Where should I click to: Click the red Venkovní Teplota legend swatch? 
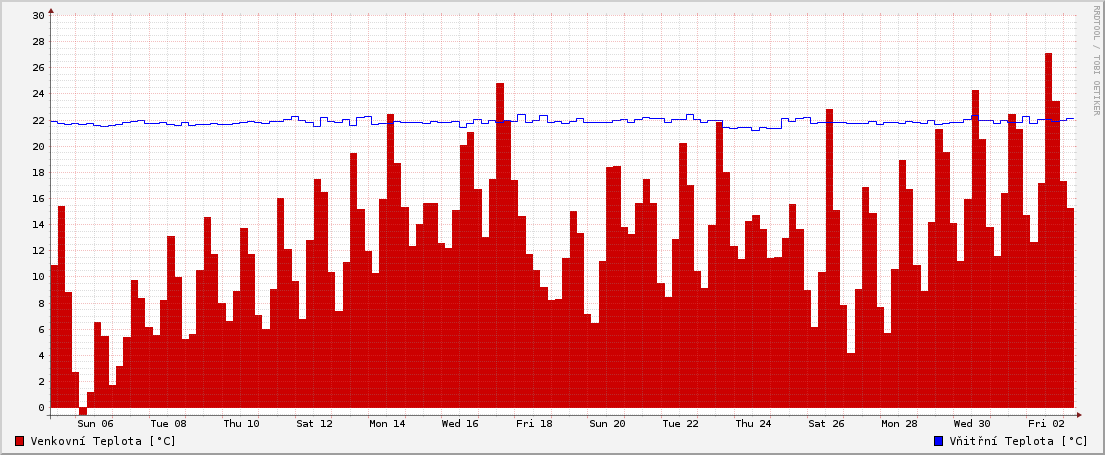click(x=20, y=441)
